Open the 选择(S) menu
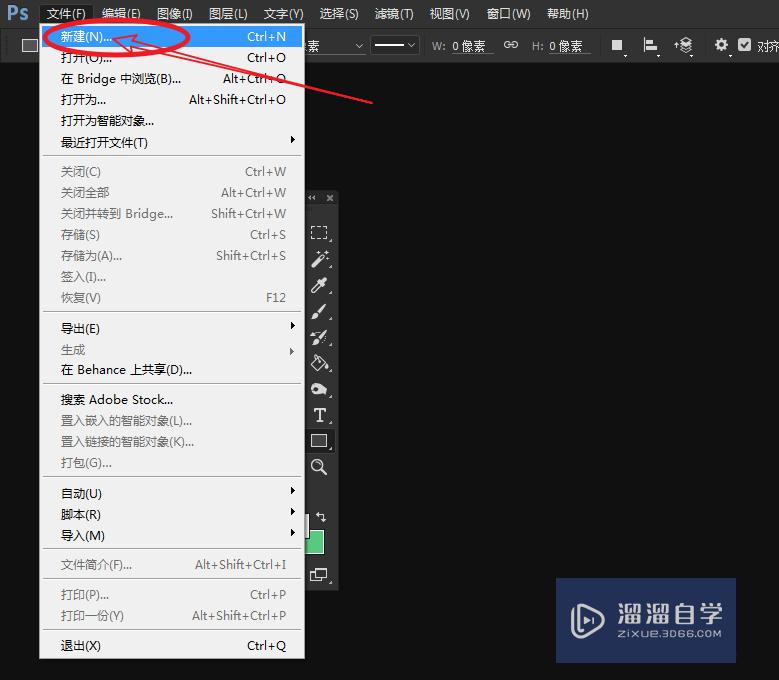The width and height of the screenshot is (779, 680). pyautogui.click(x=339, y=13)
